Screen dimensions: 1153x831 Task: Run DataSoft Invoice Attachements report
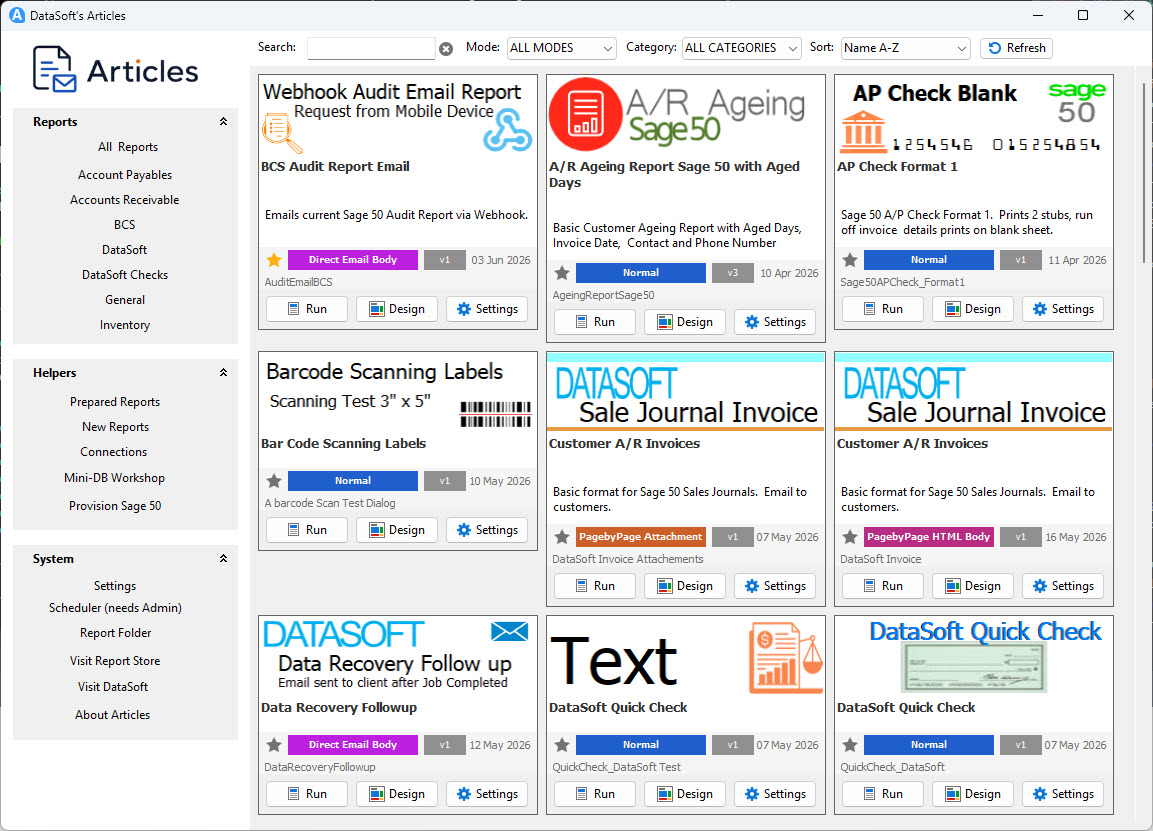point(595,586)
